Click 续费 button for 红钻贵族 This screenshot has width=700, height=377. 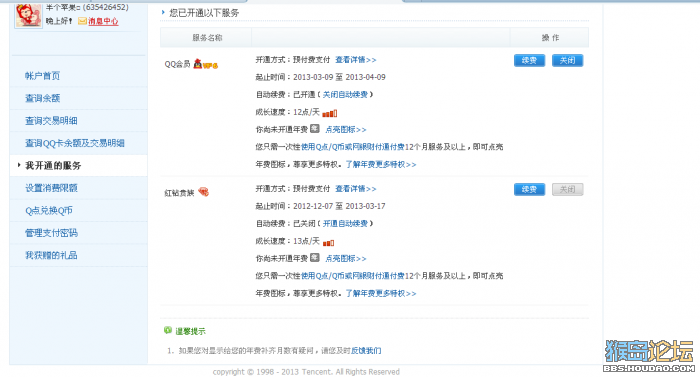(529, 189)
